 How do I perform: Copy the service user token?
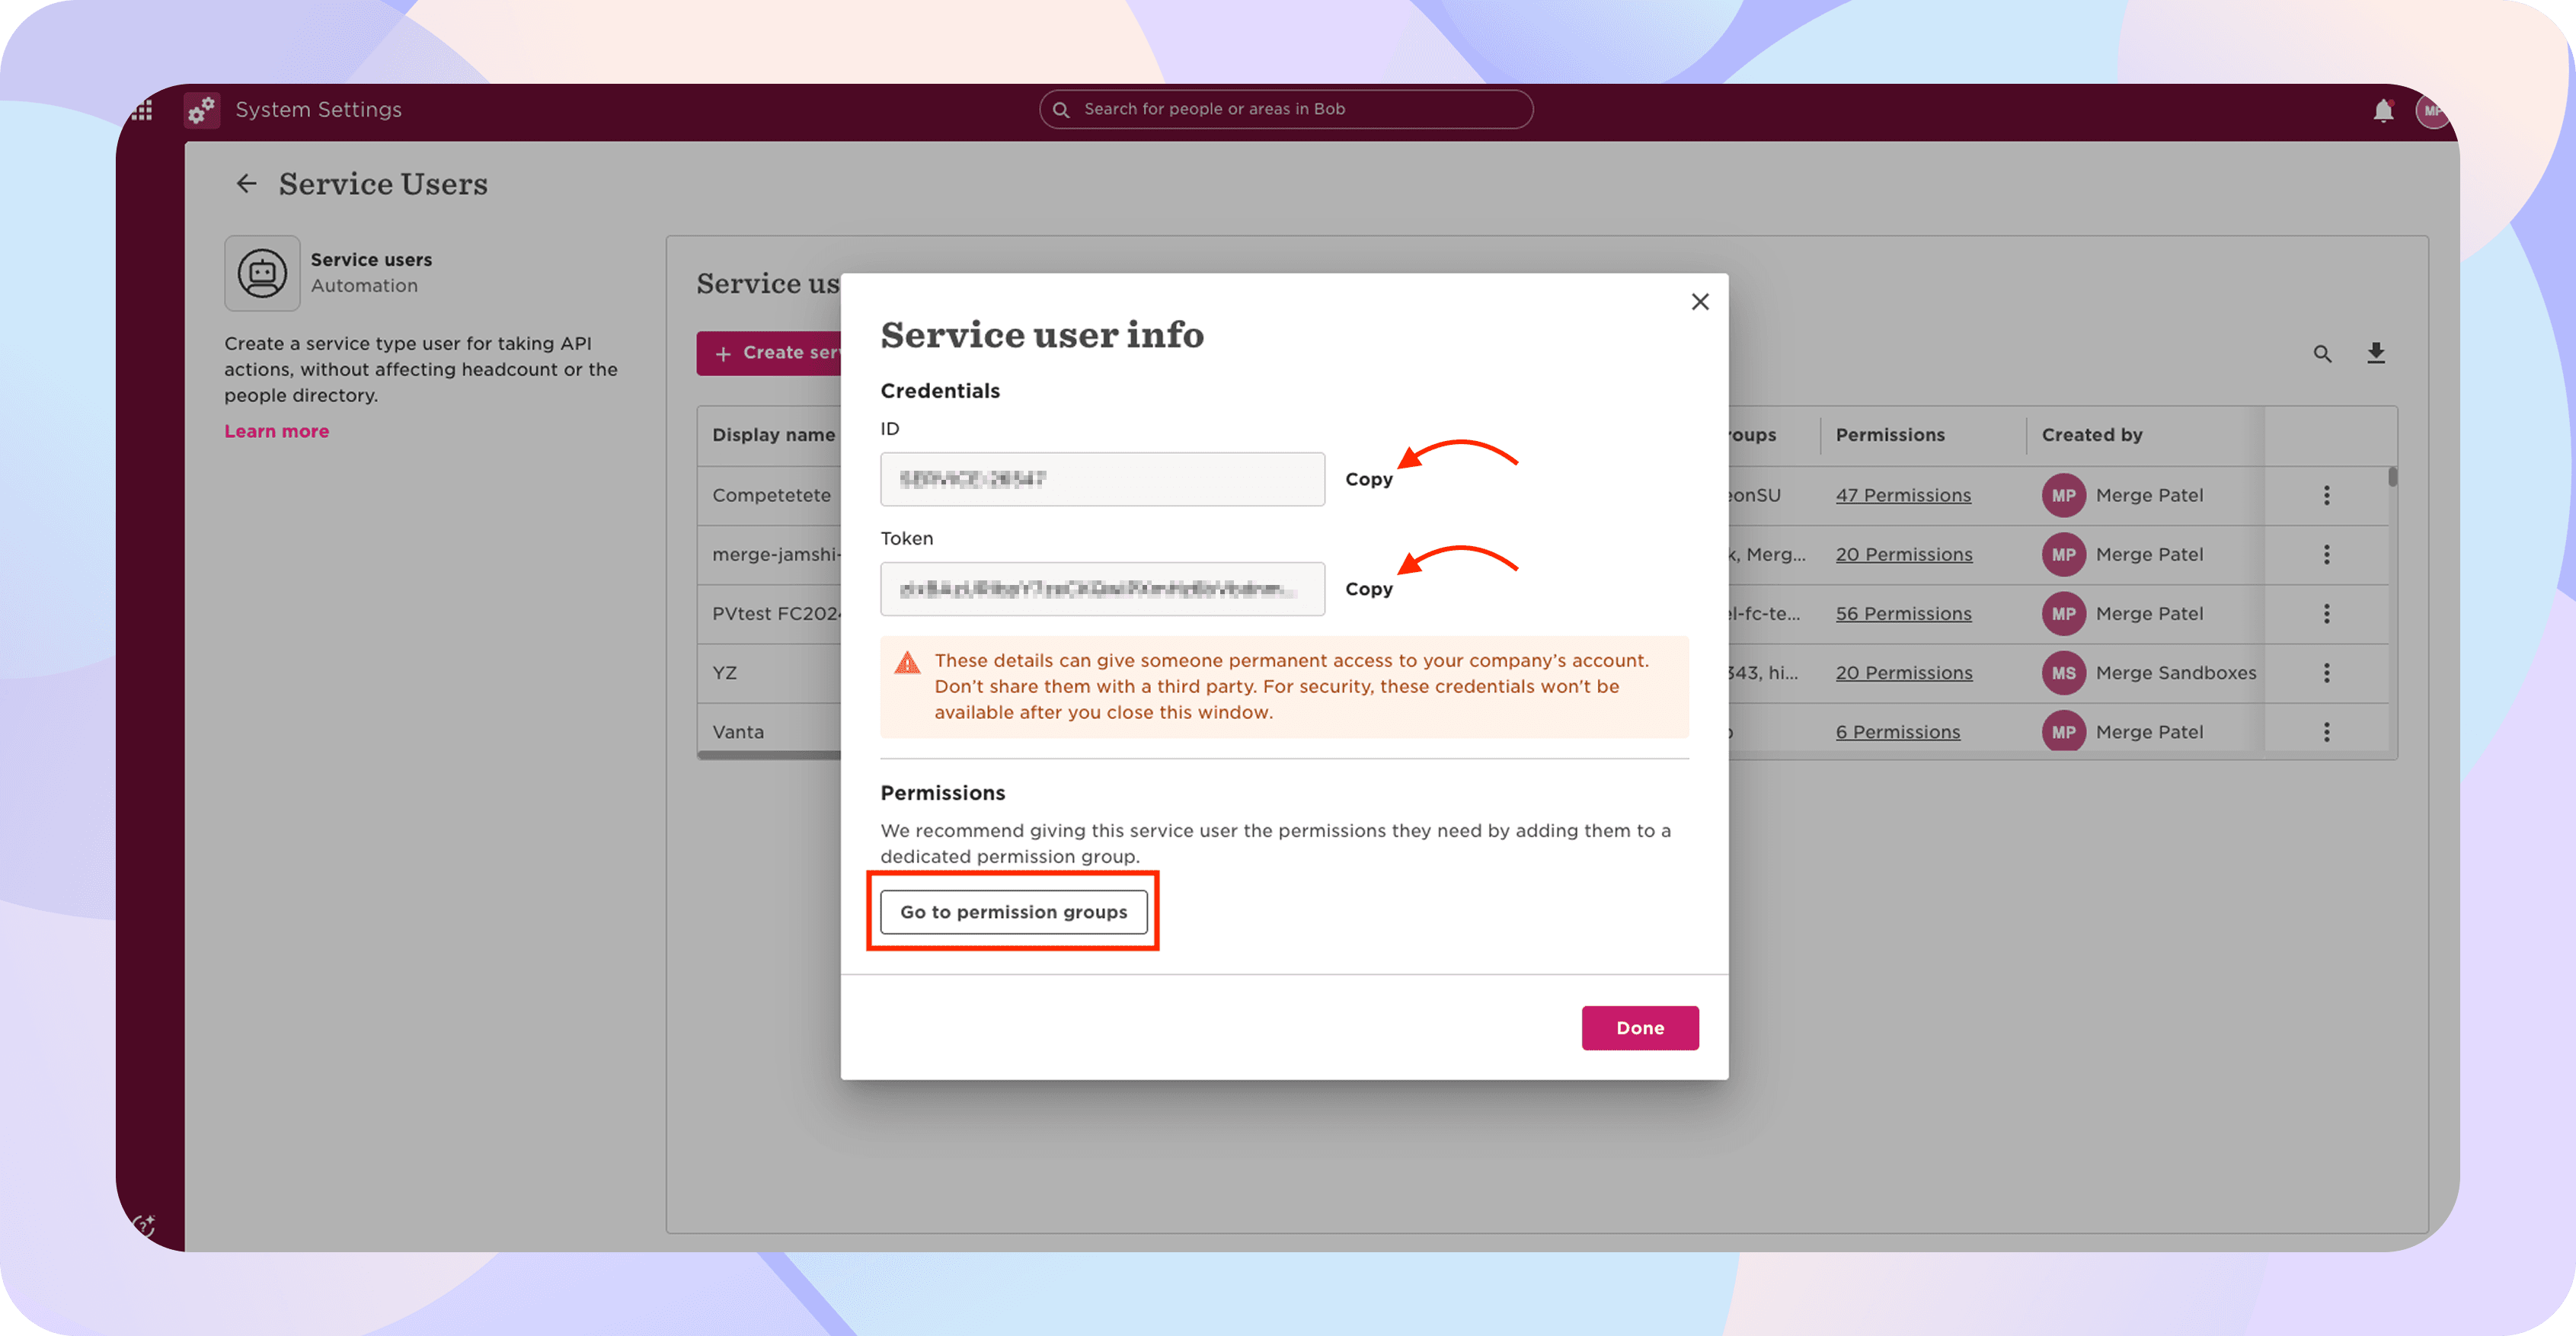click(x=1368, y=589)
